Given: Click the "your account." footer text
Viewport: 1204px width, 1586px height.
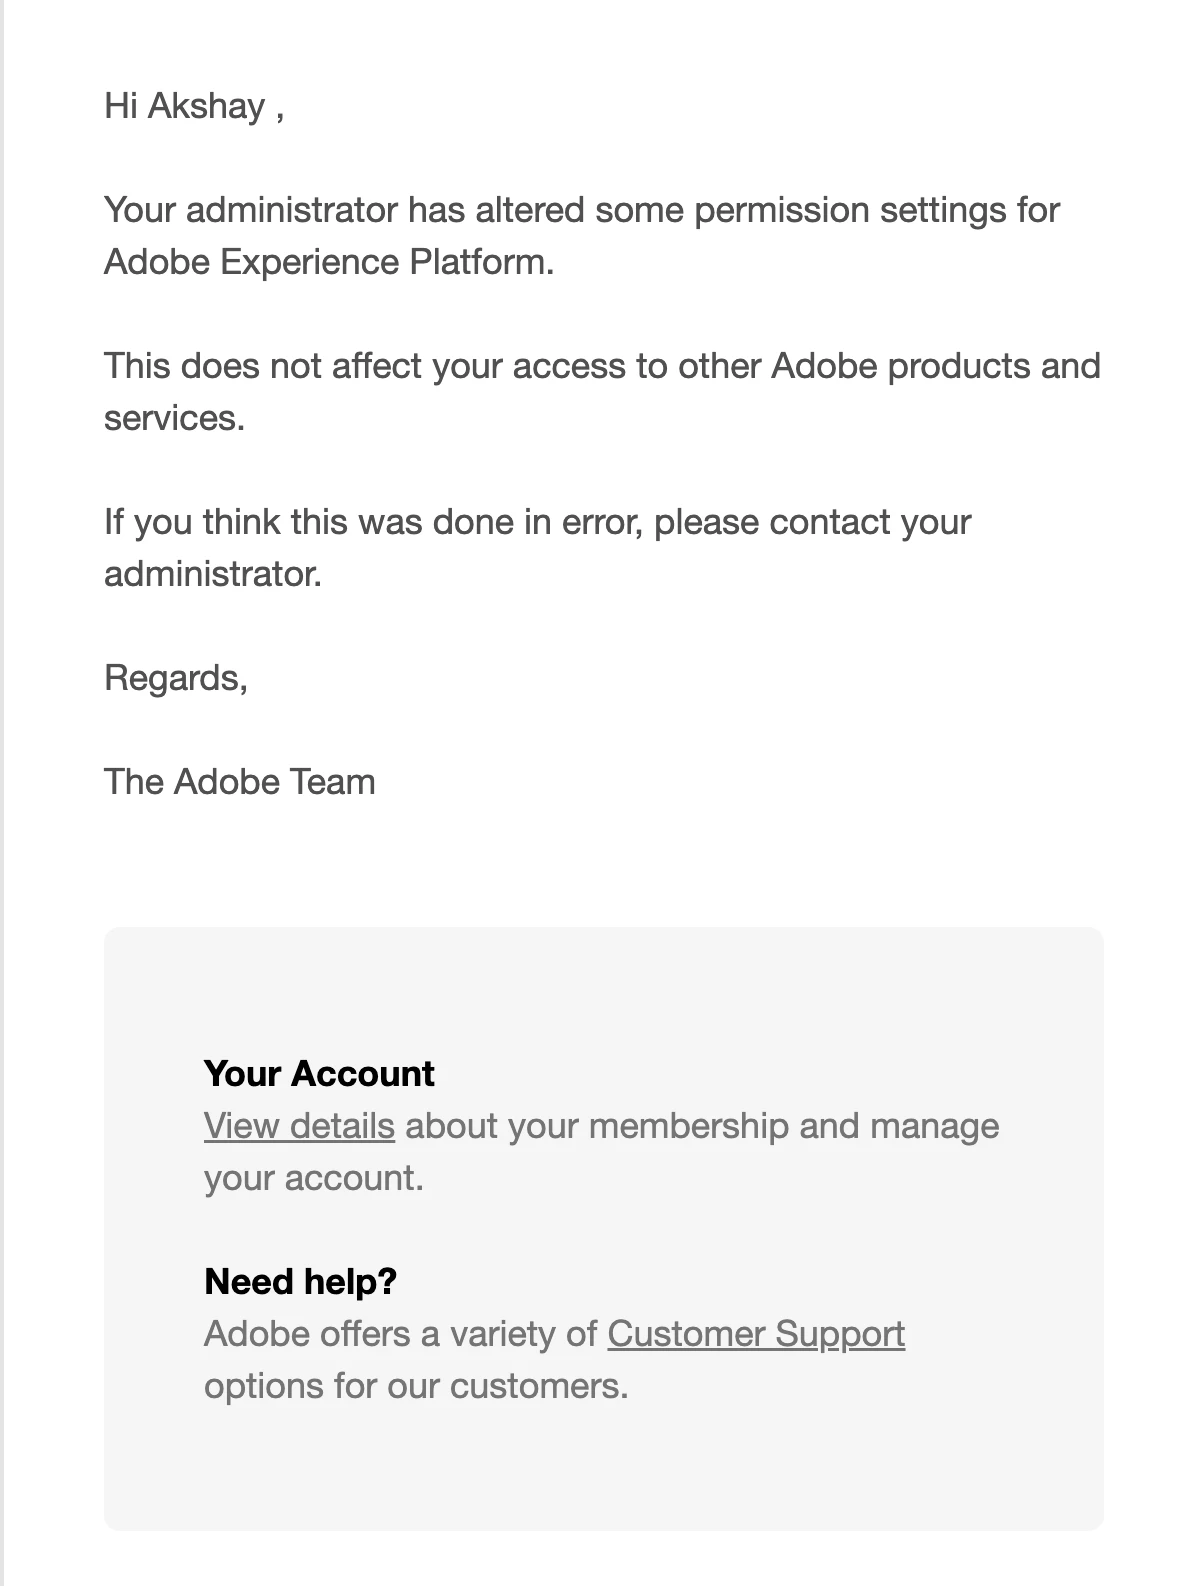Looking at the screenshot, I should (314, 1178).
